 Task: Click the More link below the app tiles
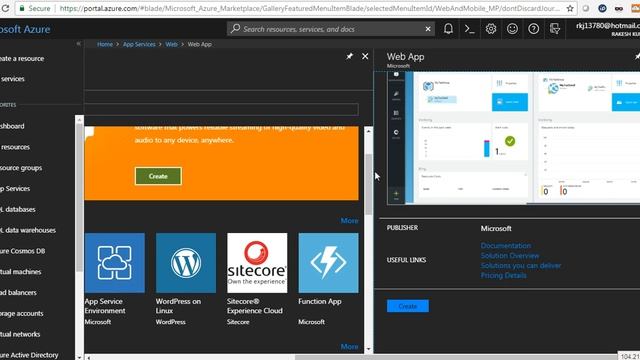click(x=349, y=347)
